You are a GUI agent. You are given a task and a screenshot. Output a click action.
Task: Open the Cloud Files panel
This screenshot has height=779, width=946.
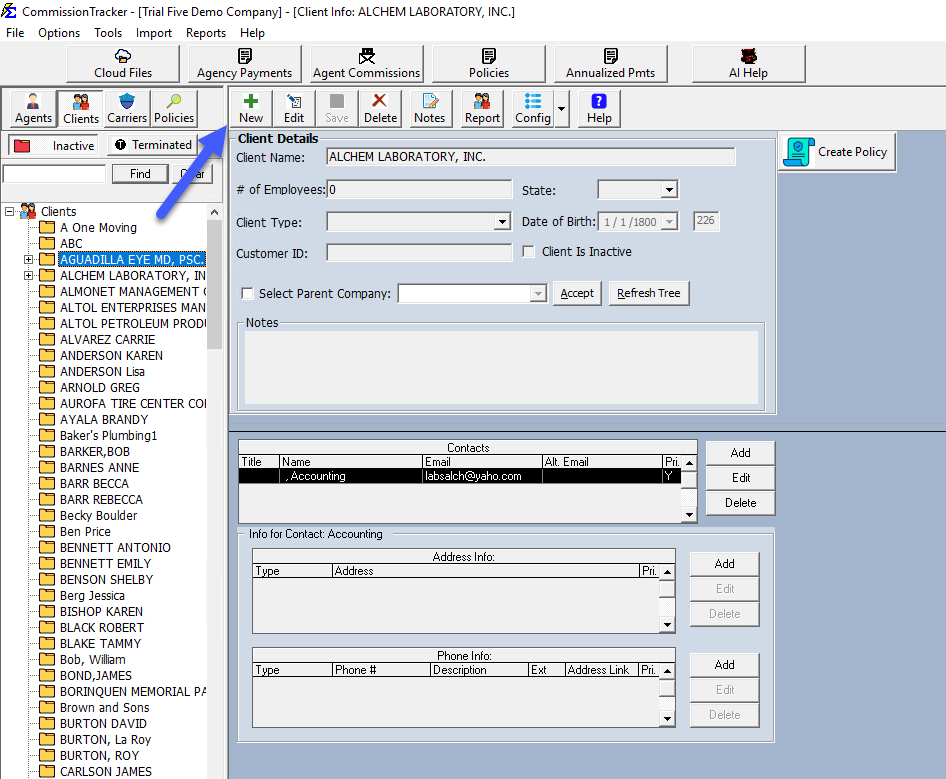click(122, 63)
